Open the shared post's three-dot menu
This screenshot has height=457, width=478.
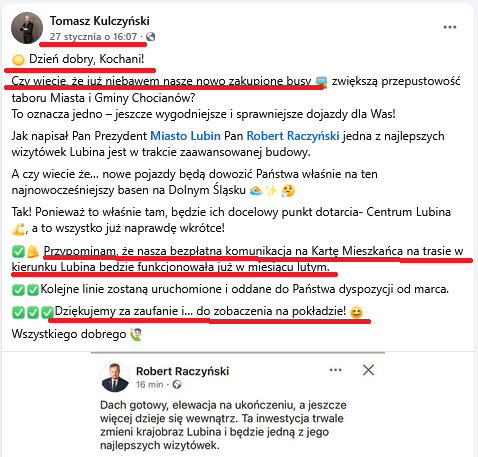[x=335, y=370]
